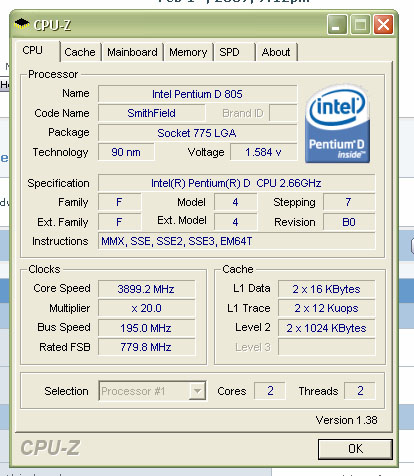Open the Memory tab

188,52
